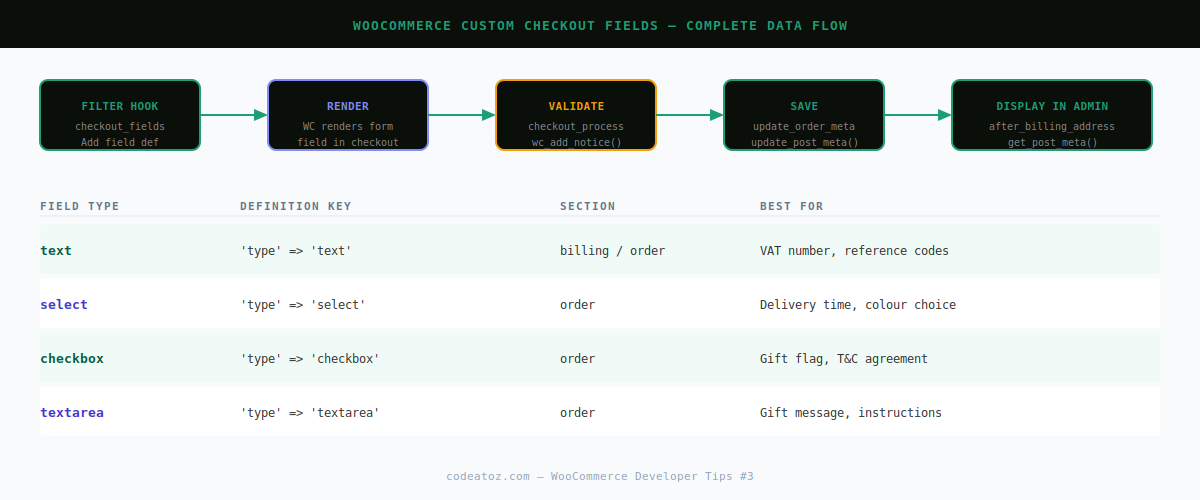The image size is (1200, 500).
Task: Click the 'order' section cell in checkbox row
Action: click(x=577, y=358)
